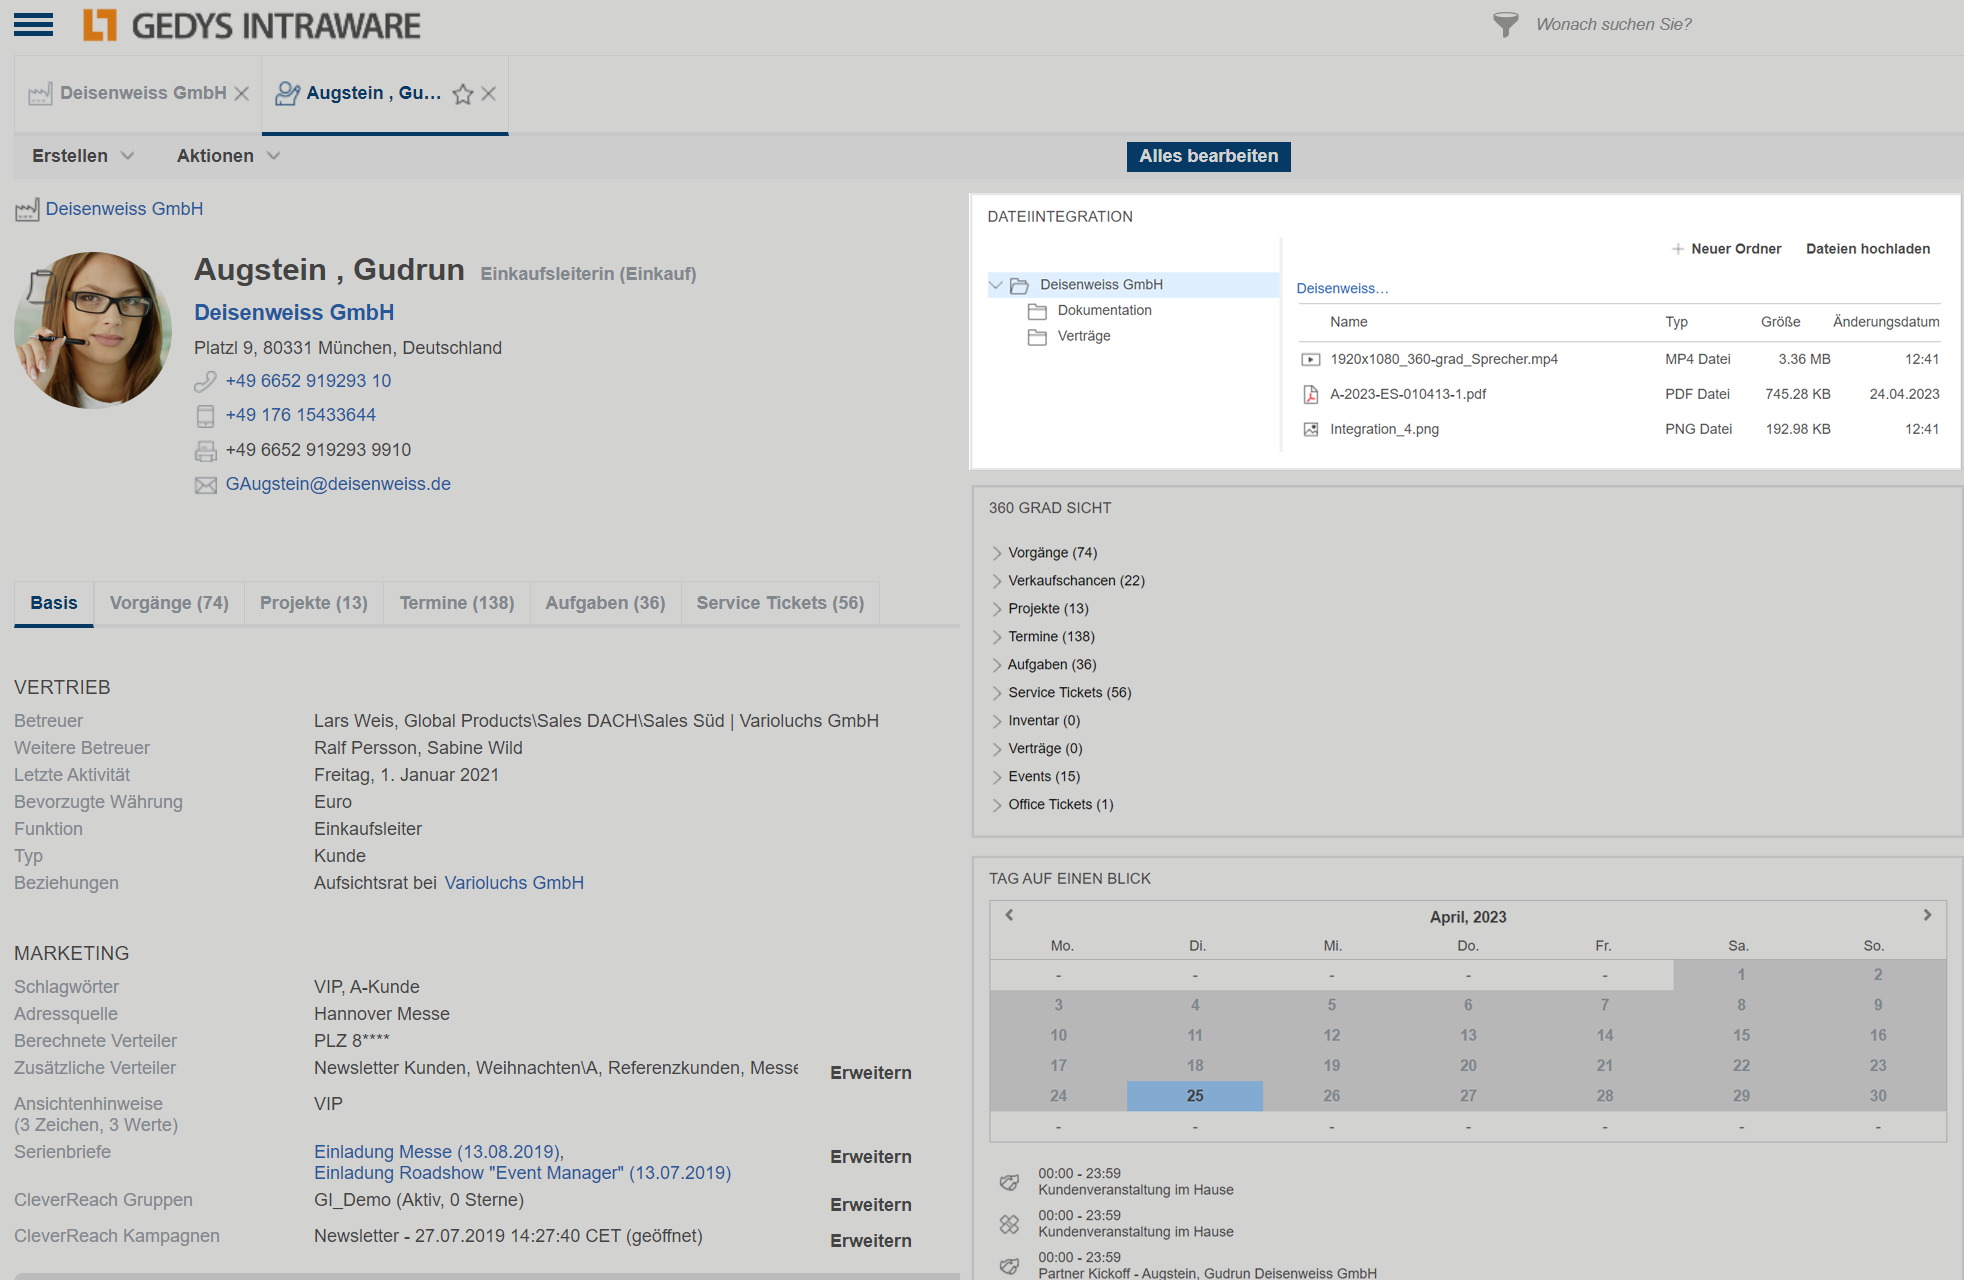Call landline +49 6652 919293 10
1964x1280 pixels.
click(308, 381)
